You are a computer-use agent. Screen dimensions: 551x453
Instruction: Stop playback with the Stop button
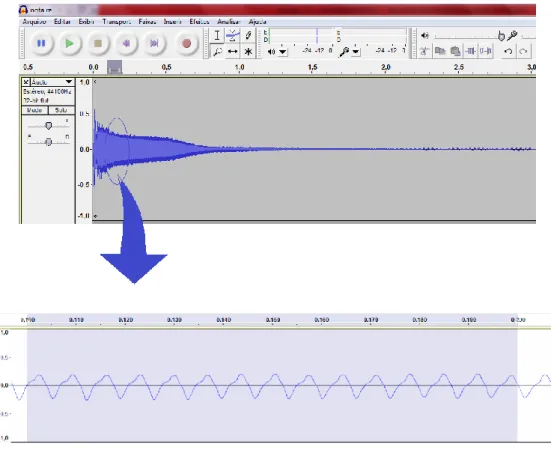click(x=98, y=43)
